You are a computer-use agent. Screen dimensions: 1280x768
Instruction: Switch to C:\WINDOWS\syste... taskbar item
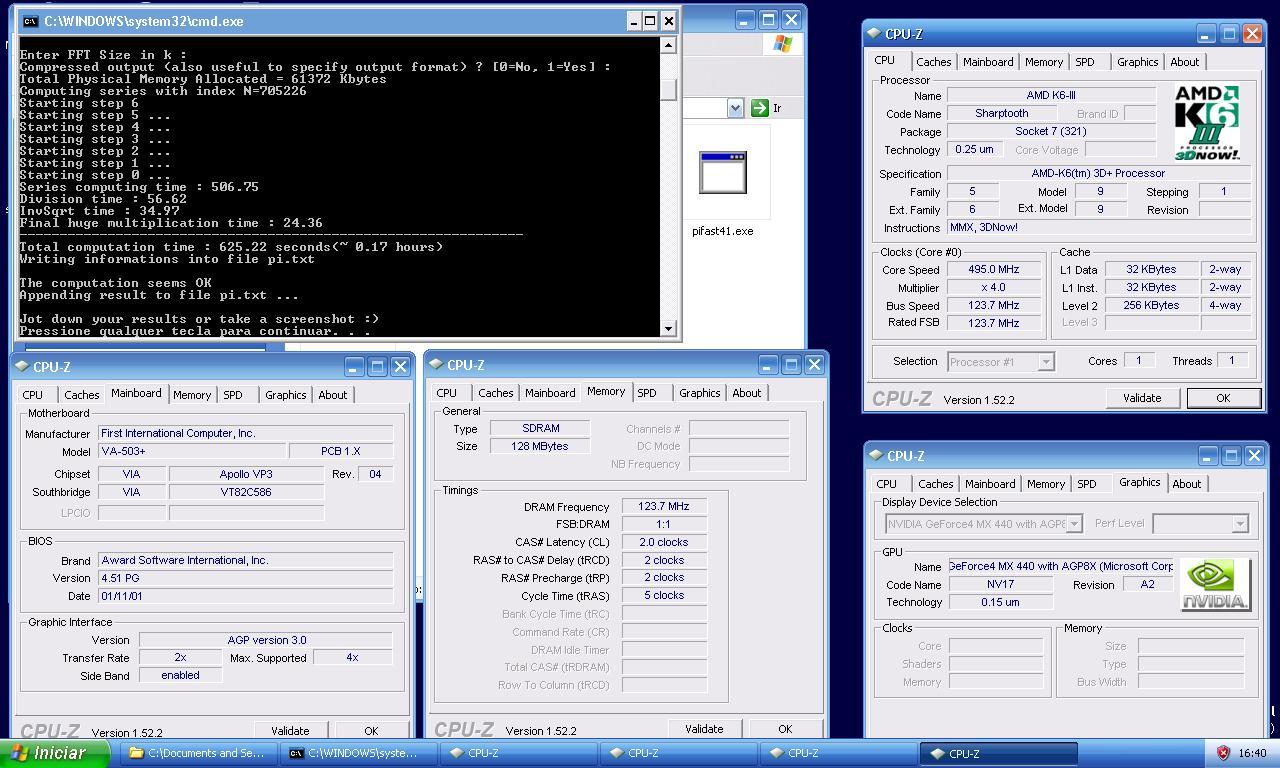coord(358,753)
